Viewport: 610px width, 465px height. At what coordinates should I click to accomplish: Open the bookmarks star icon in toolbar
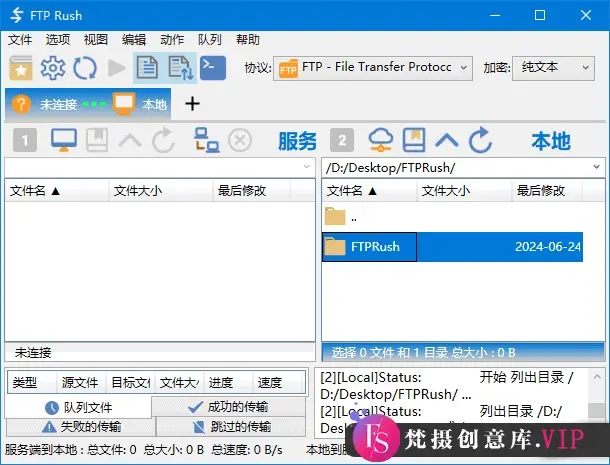click(21, 68)
